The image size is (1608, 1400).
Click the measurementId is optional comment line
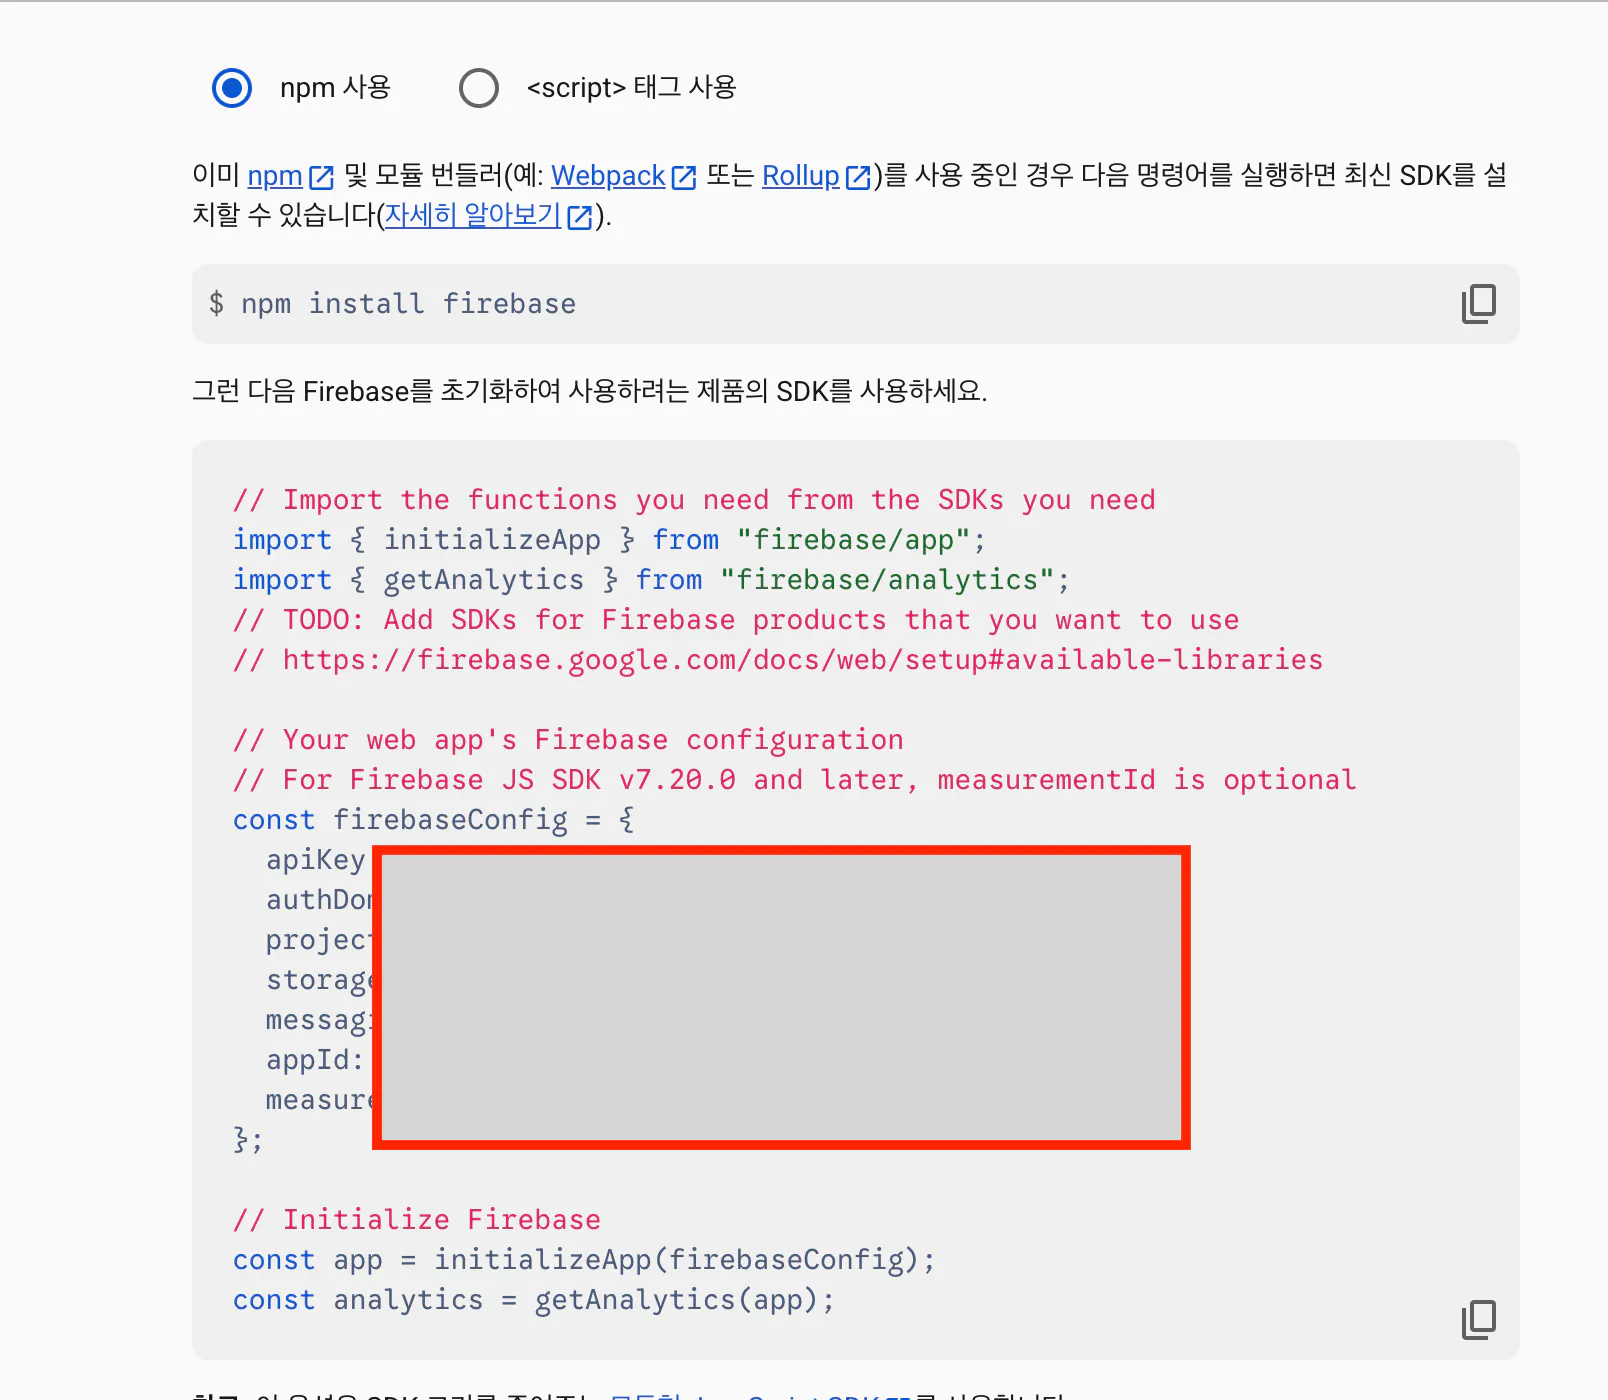(795, 780)
